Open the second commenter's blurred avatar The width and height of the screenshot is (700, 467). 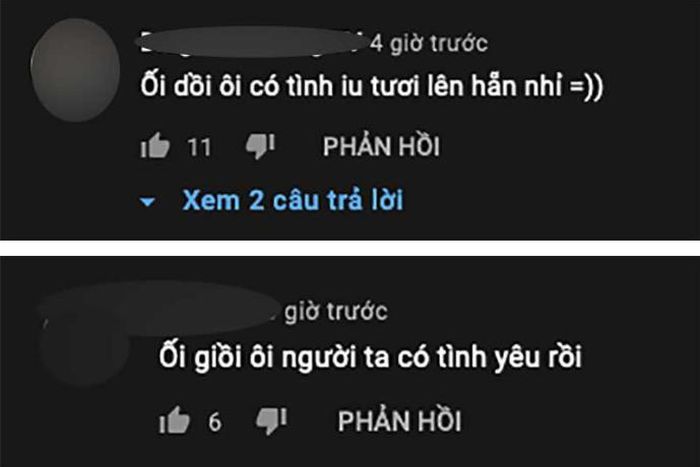83,348
